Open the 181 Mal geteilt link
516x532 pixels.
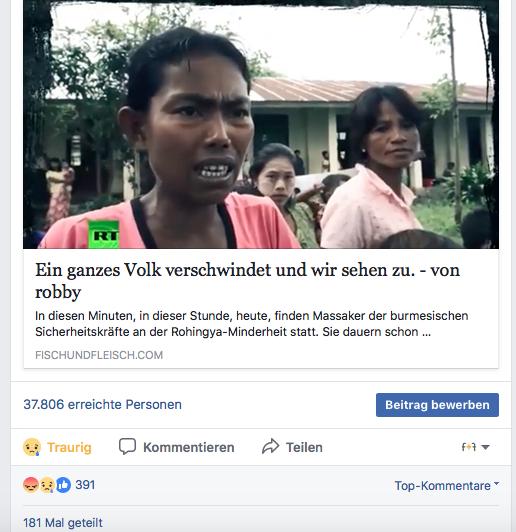point(63,523)
